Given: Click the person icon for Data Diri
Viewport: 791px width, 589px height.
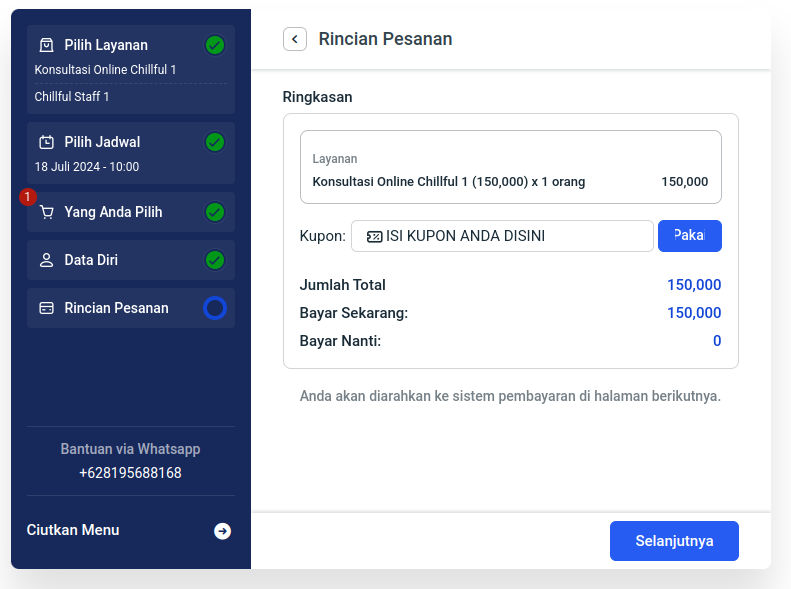Looking at the screenshot, I should 46,260.
